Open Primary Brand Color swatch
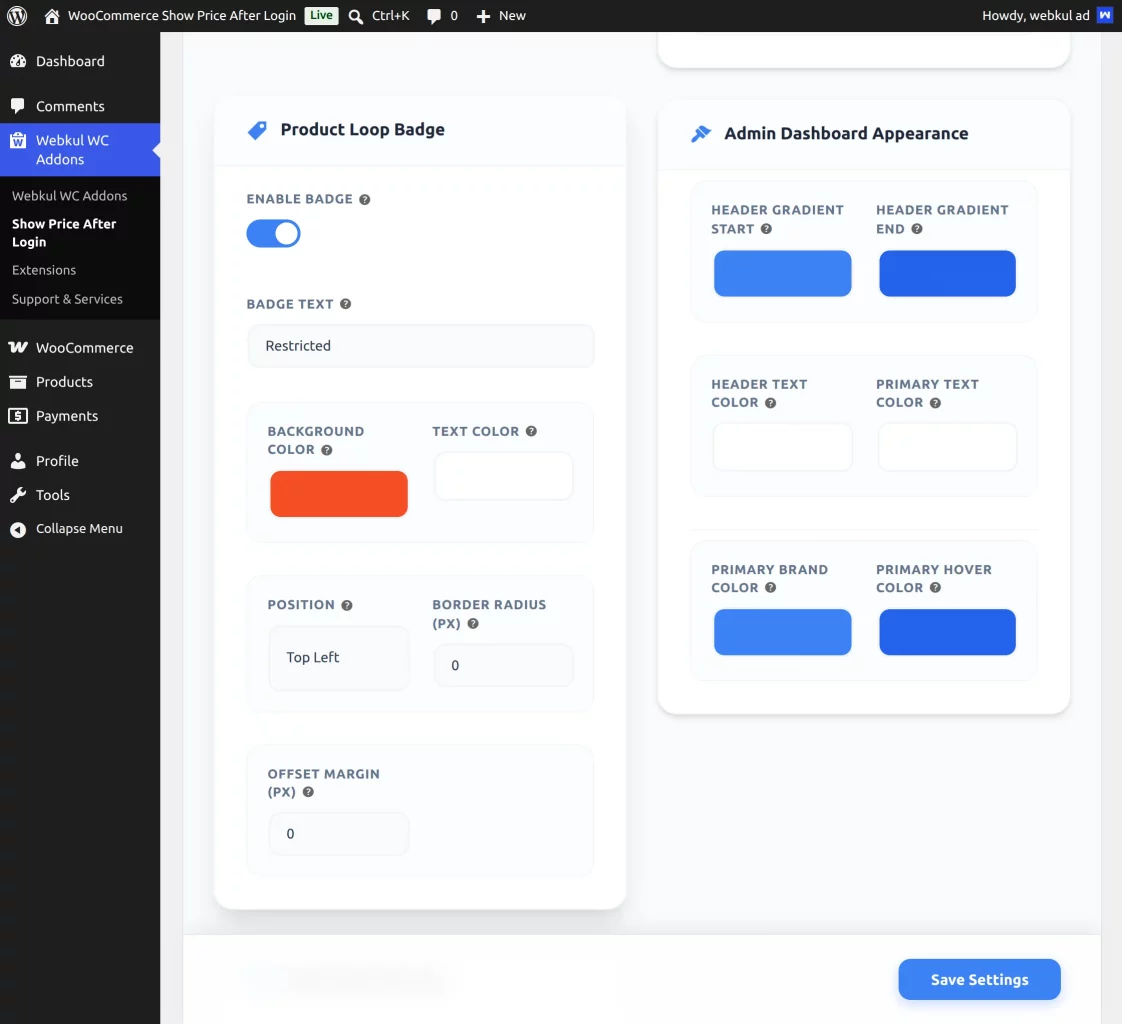The height and width of the screenshot is (1024, 1122). click(783, 632)
